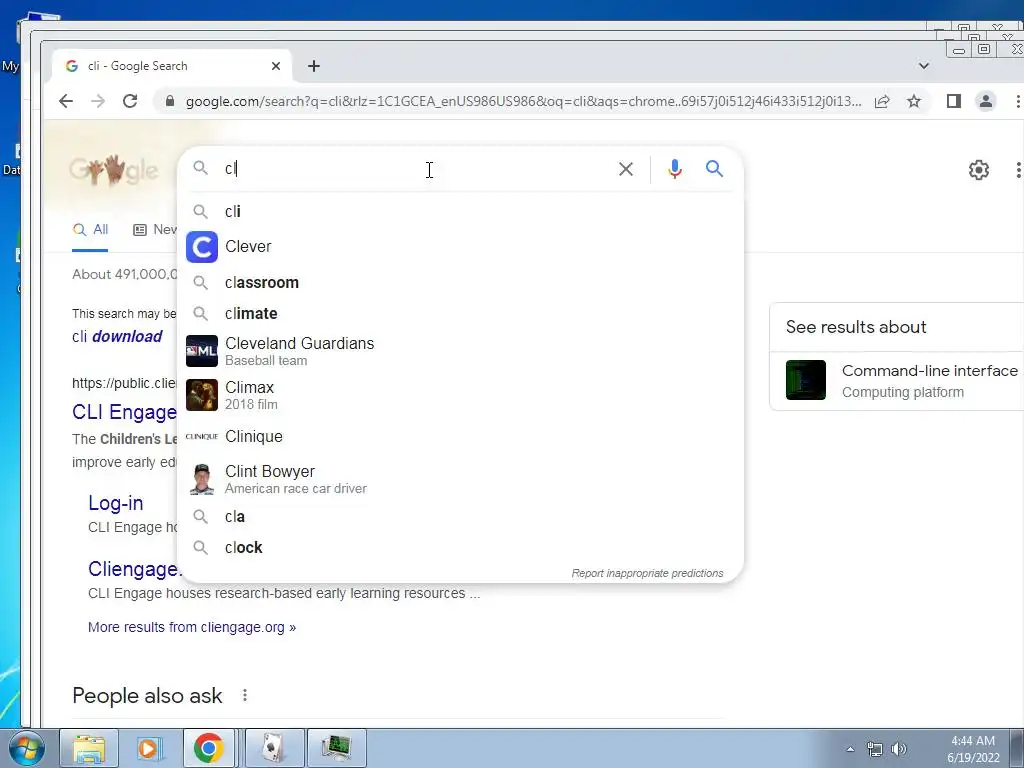
Task: Select the 'cla' suggestion
Action: click(x=460, y=517)
